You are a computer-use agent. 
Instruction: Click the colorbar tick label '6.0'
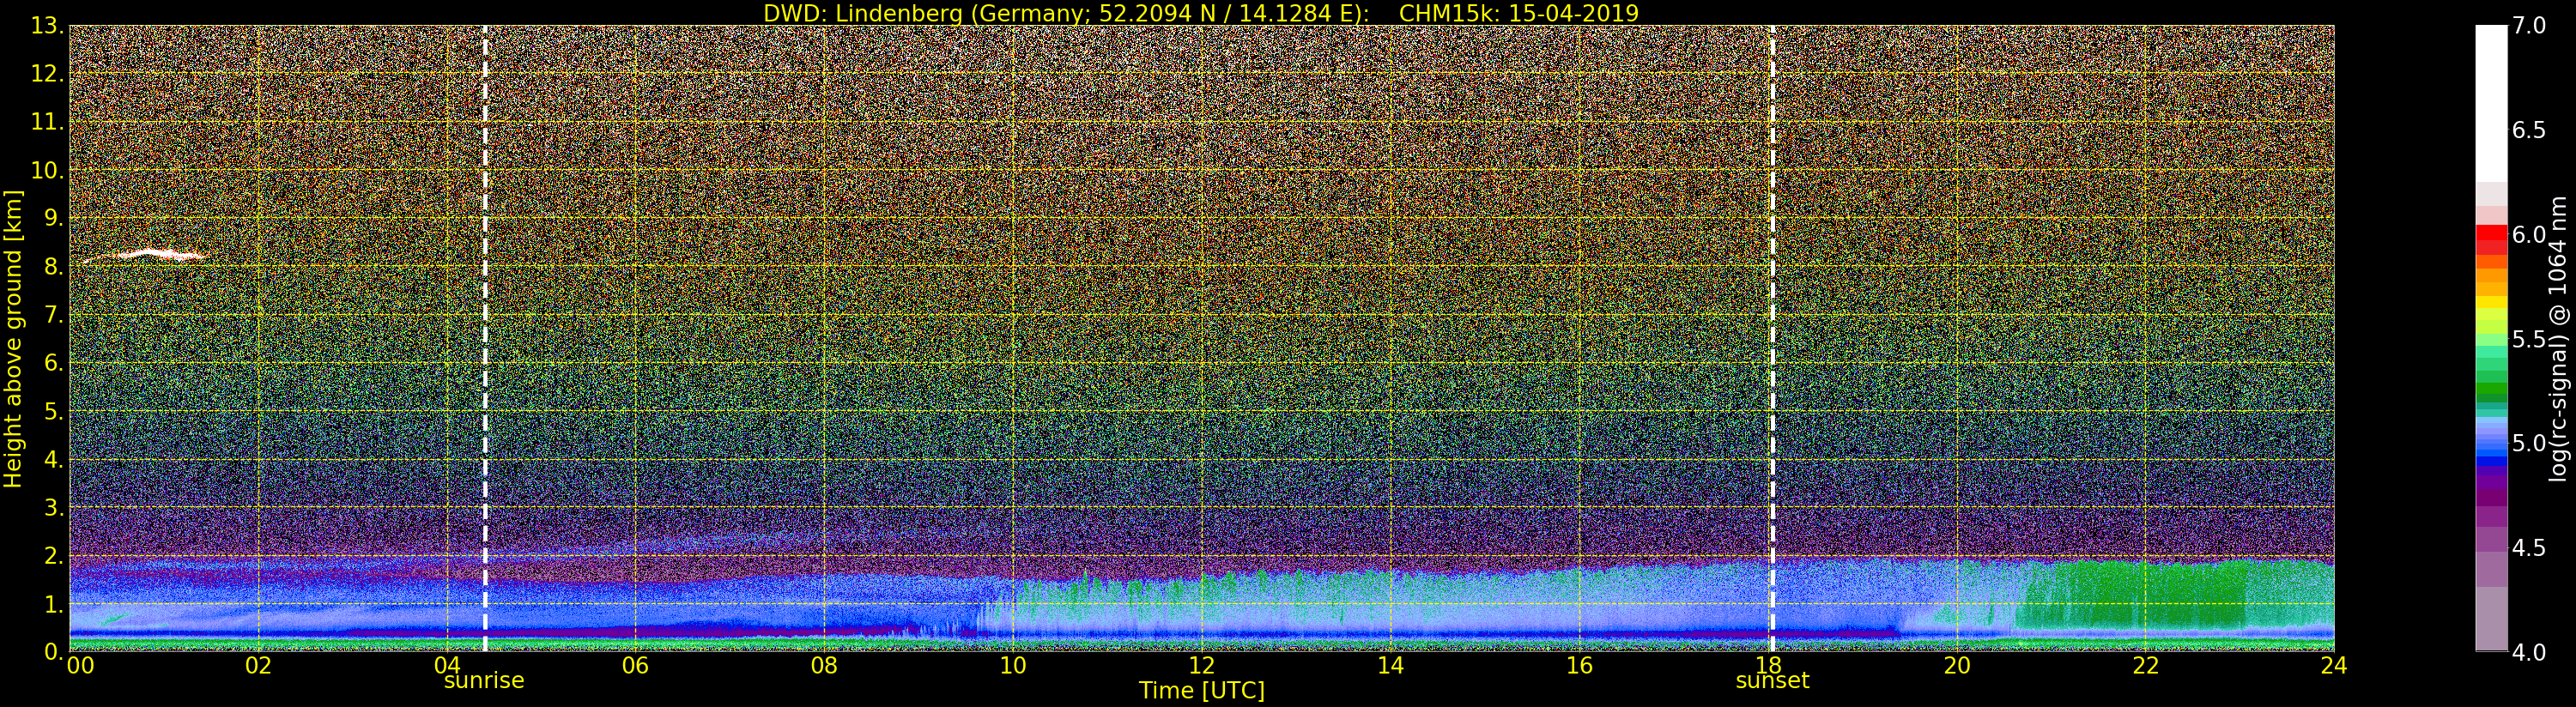tap(2529, 235)
